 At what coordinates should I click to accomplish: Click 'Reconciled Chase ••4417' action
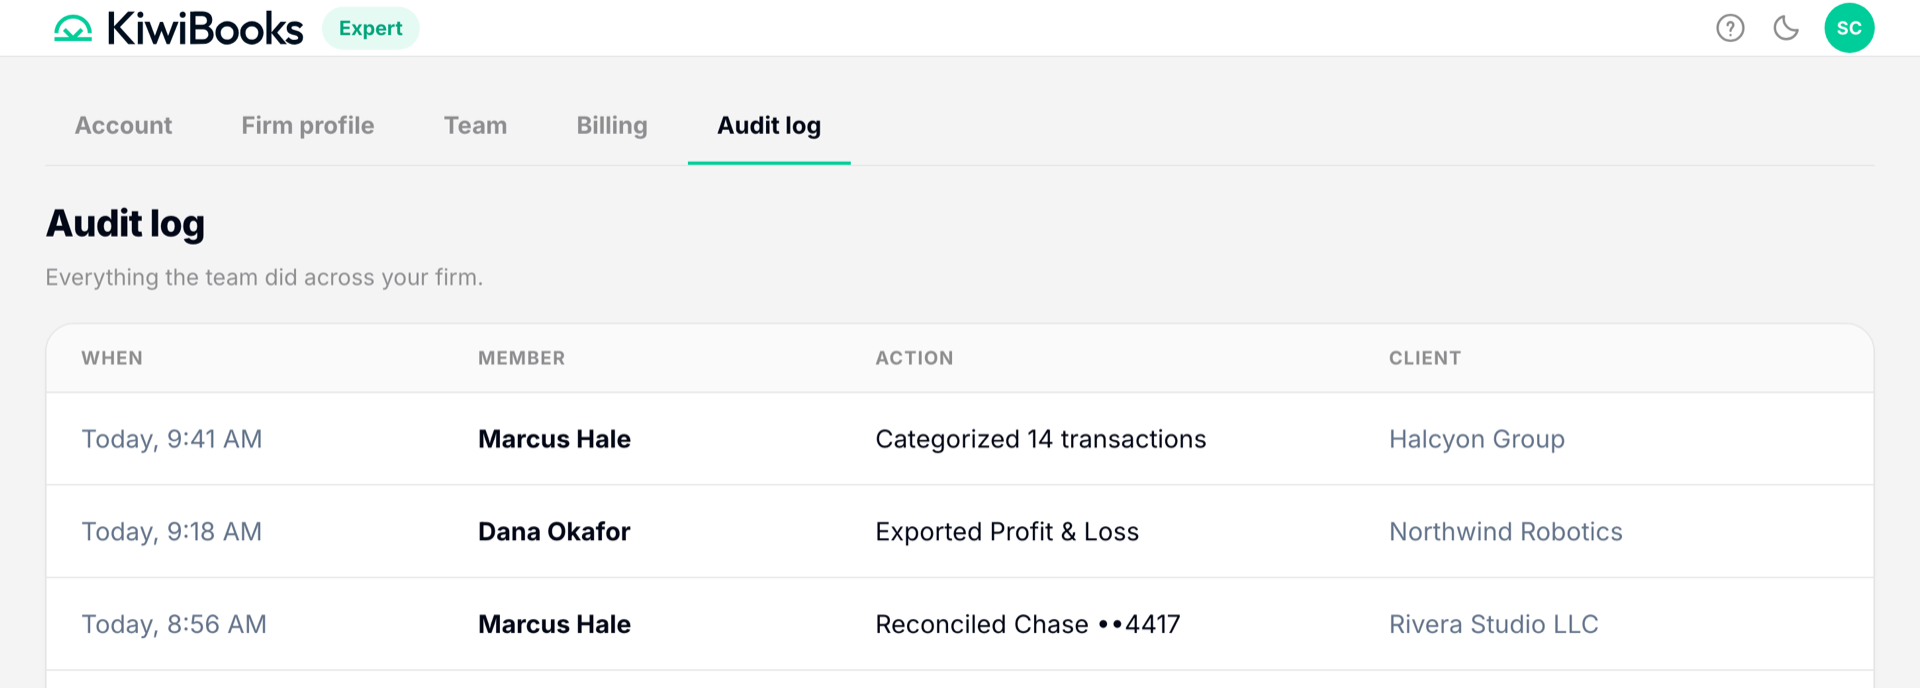click(1028, 624)
